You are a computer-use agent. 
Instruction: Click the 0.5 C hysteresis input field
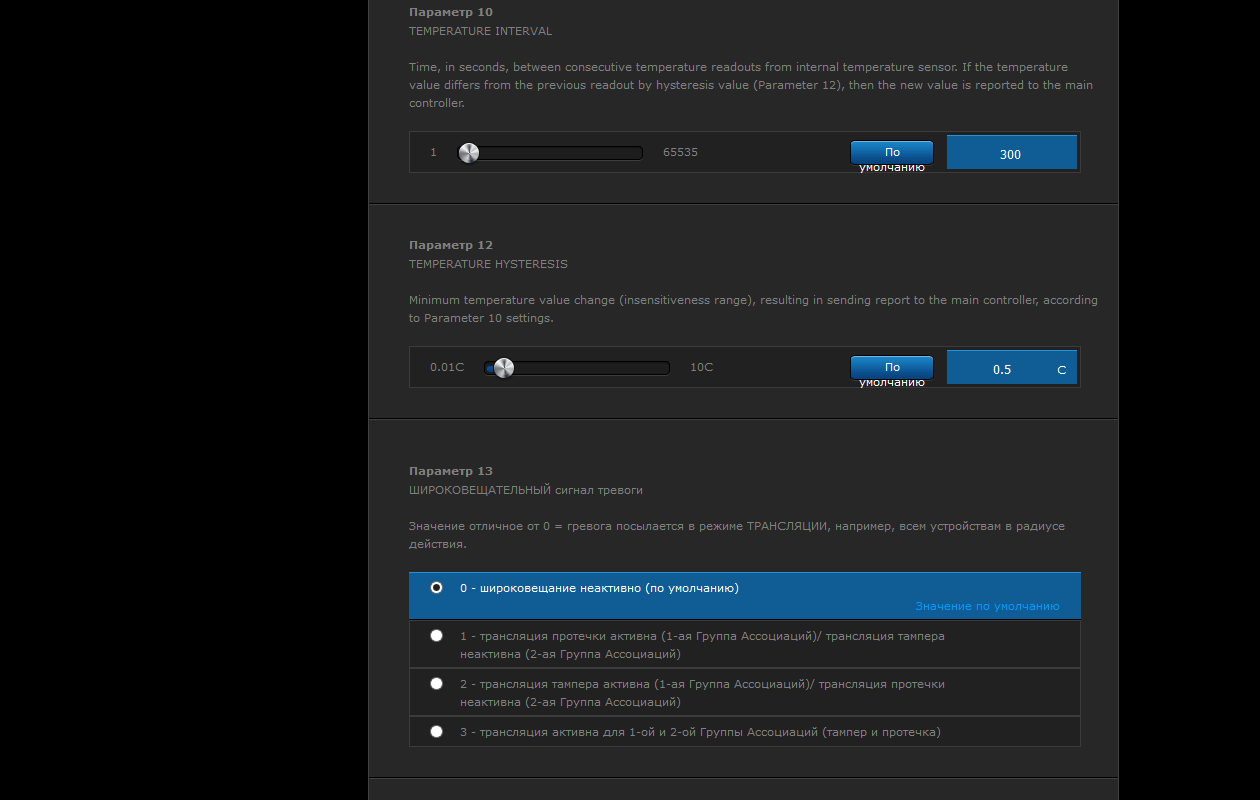pos(1012,368)
